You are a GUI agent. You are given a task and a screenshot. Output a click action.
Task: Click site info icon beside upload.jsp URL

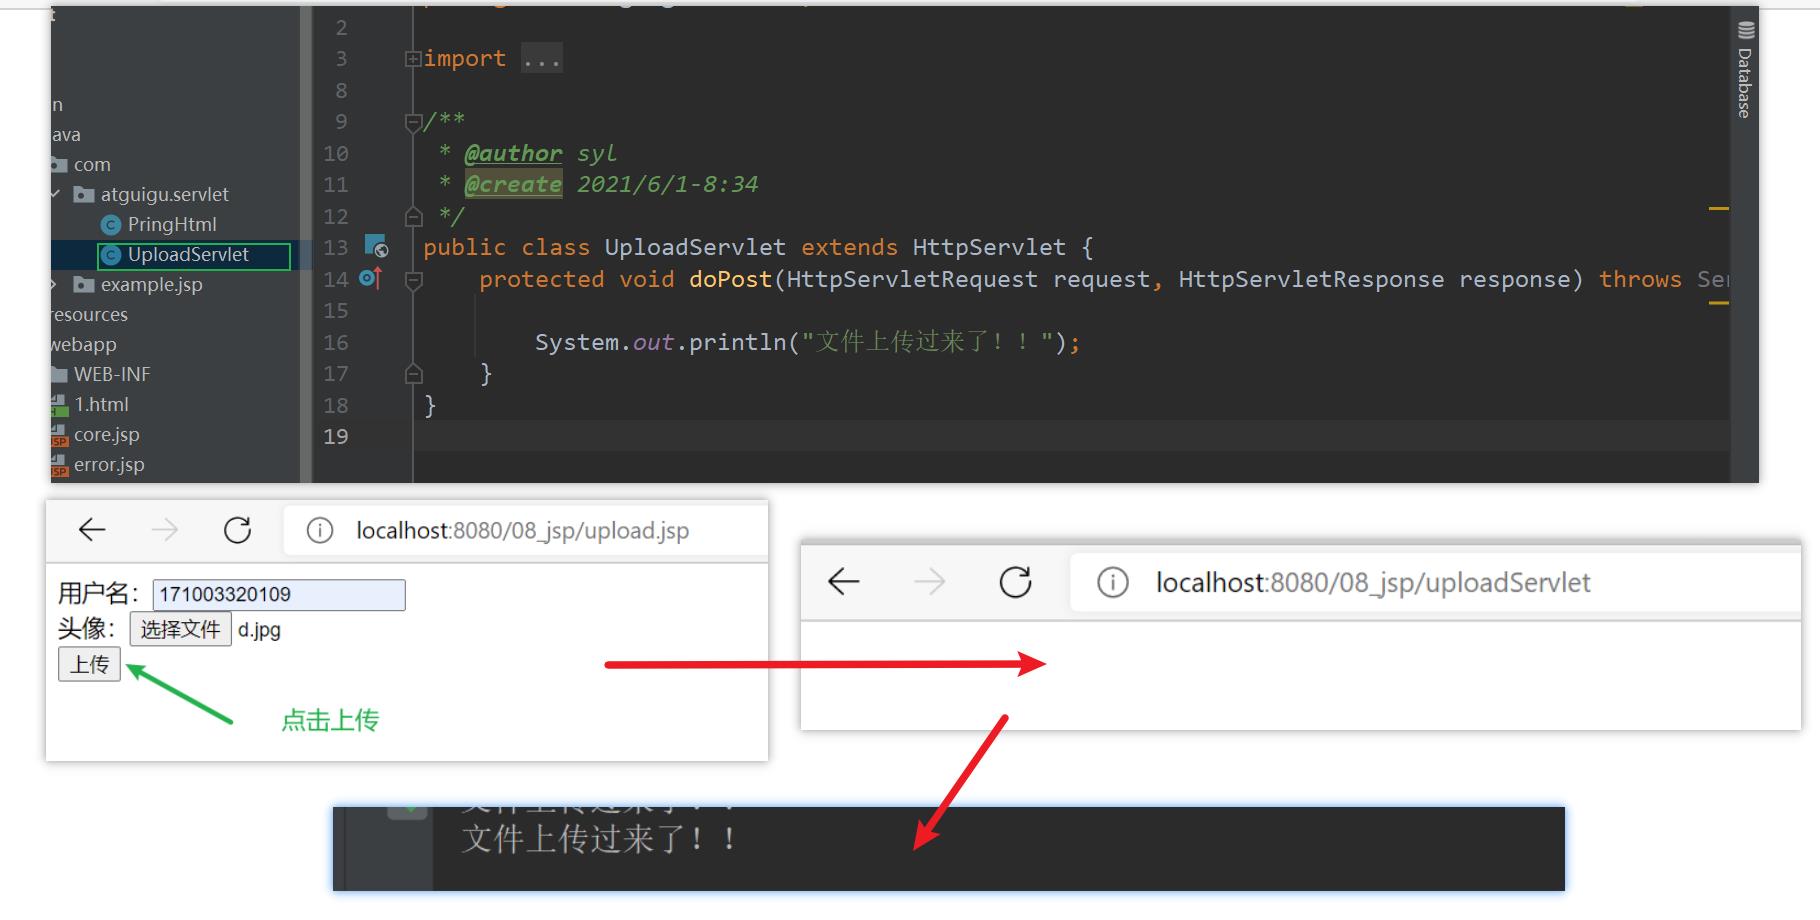(x=320, y=530)
